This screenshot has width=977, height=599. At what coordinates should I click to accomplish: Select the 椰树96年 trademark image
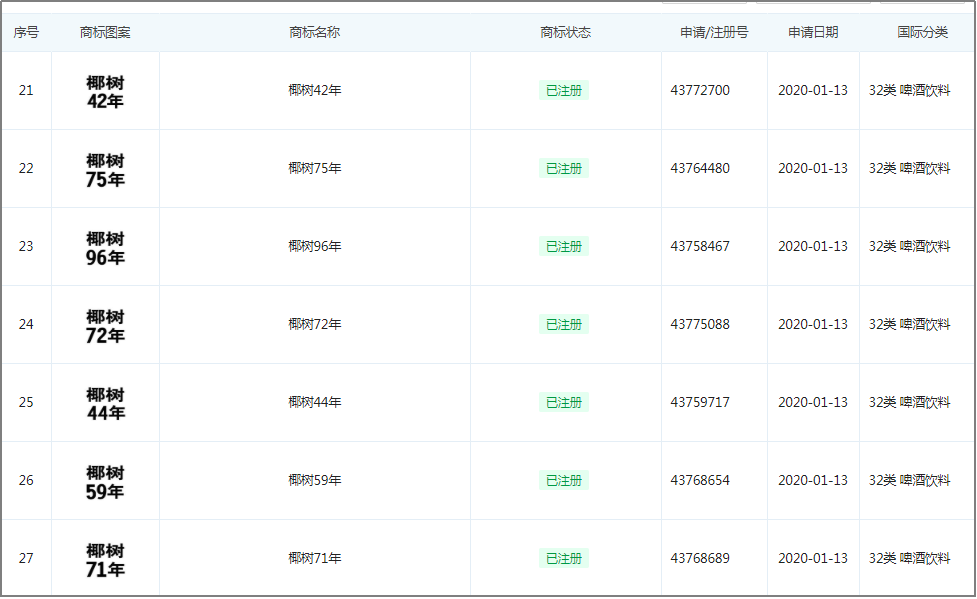105,247
